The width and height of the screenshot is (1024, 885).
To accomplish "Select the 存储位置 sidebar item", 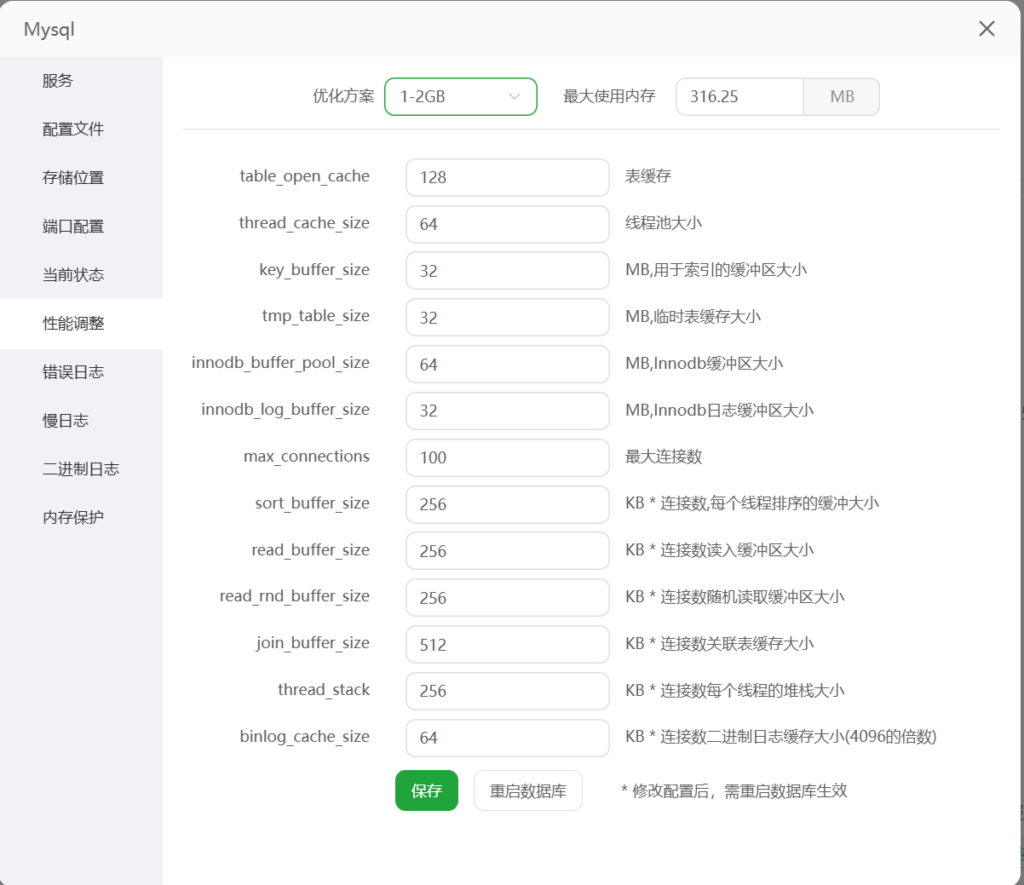I will tap(73, 178).
